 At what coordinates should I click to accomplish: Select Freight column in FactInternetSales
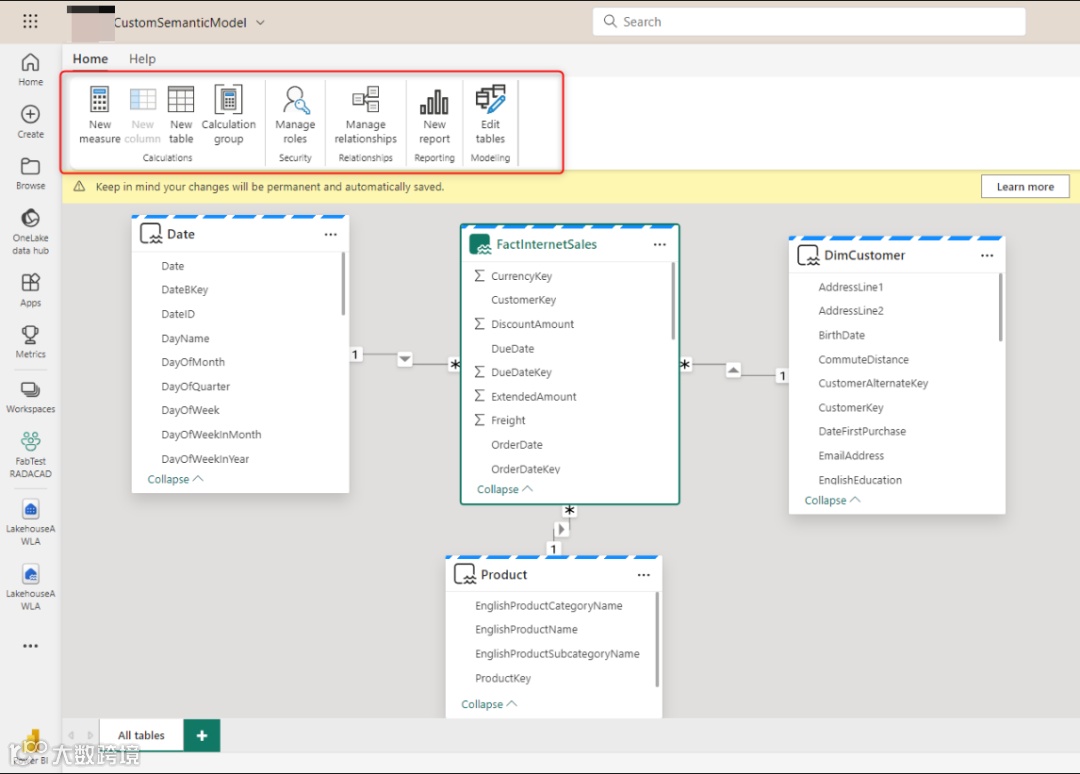pos(508,421)
